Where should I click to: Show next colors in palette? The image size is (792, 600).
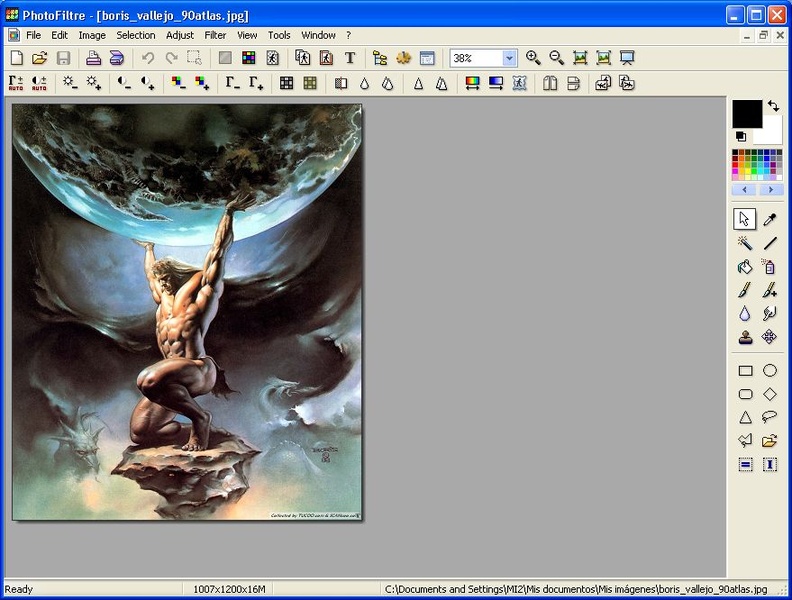click(770, 189)
